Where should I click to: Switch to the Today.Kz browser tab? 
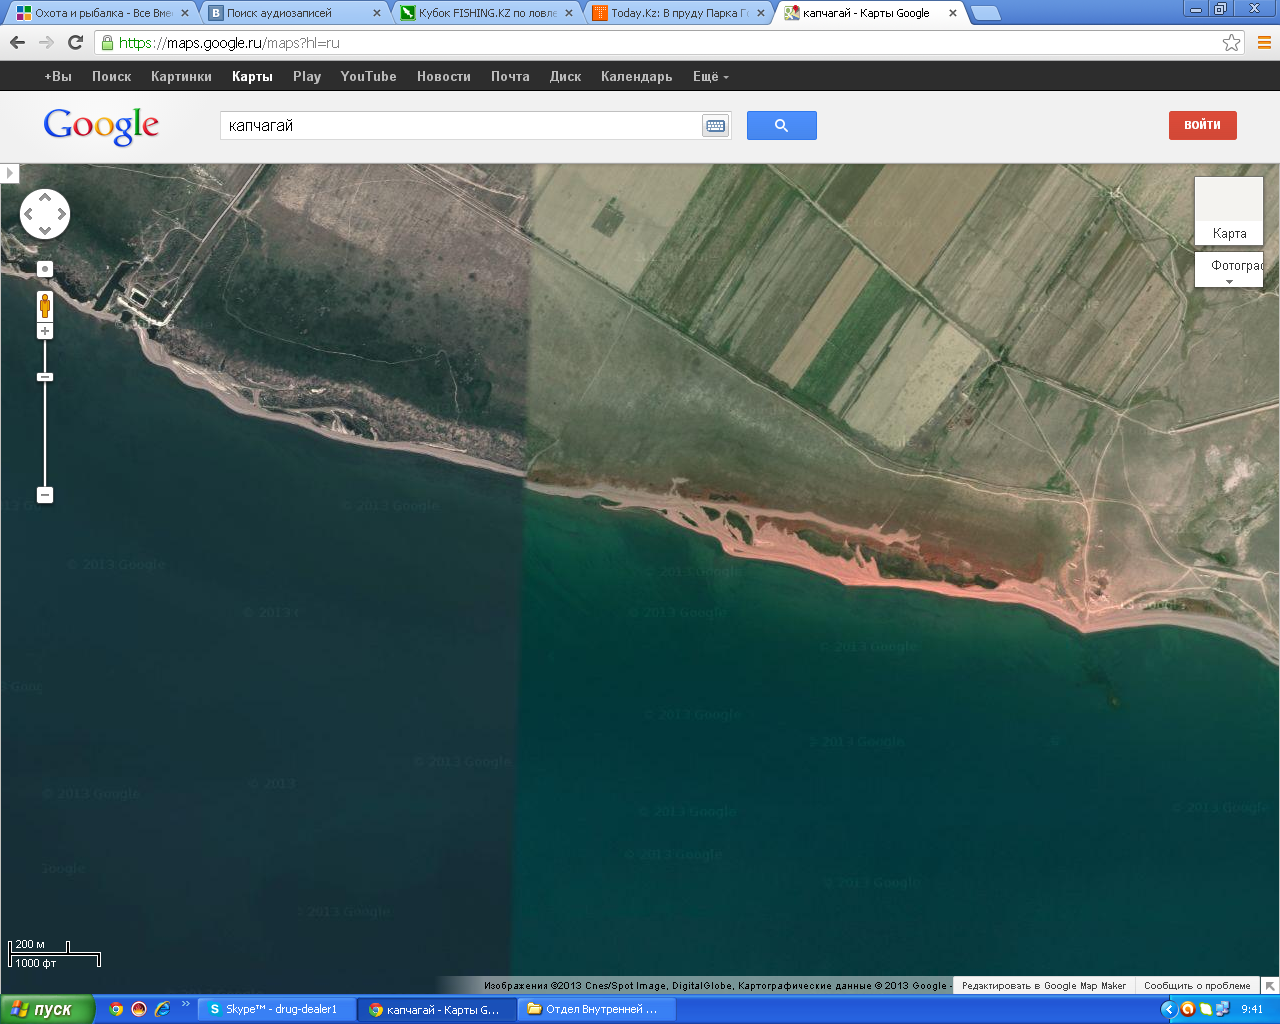678,13
